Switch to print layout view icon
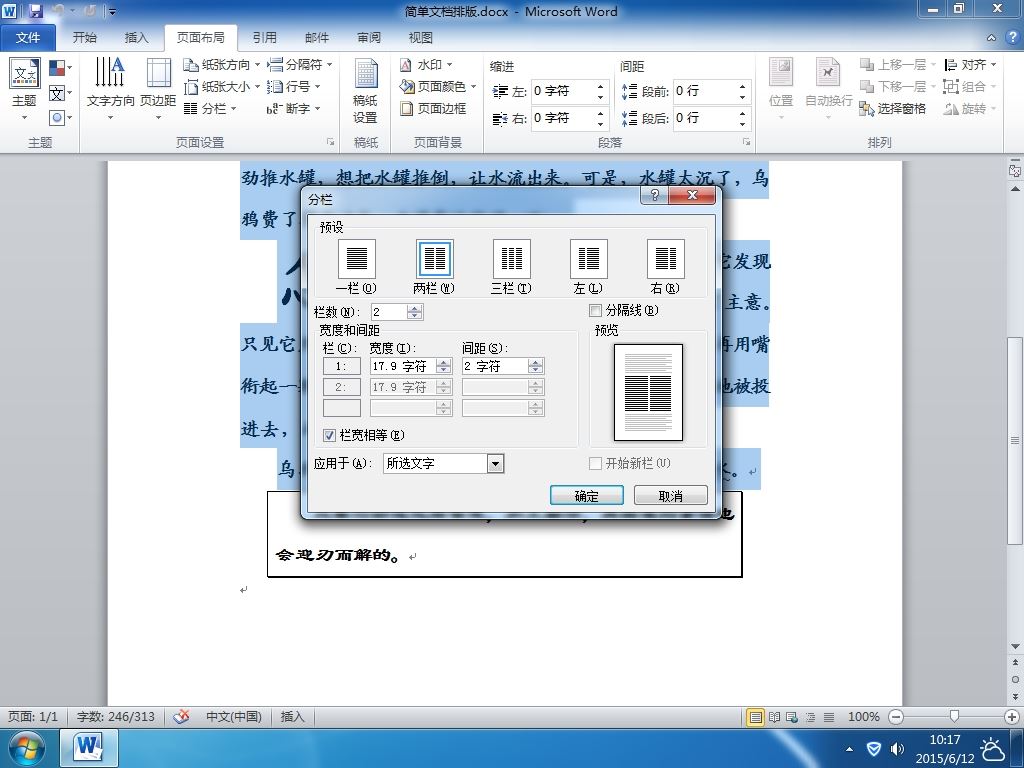This screenshot has height=768, width=1024. (x=756, y=717)
